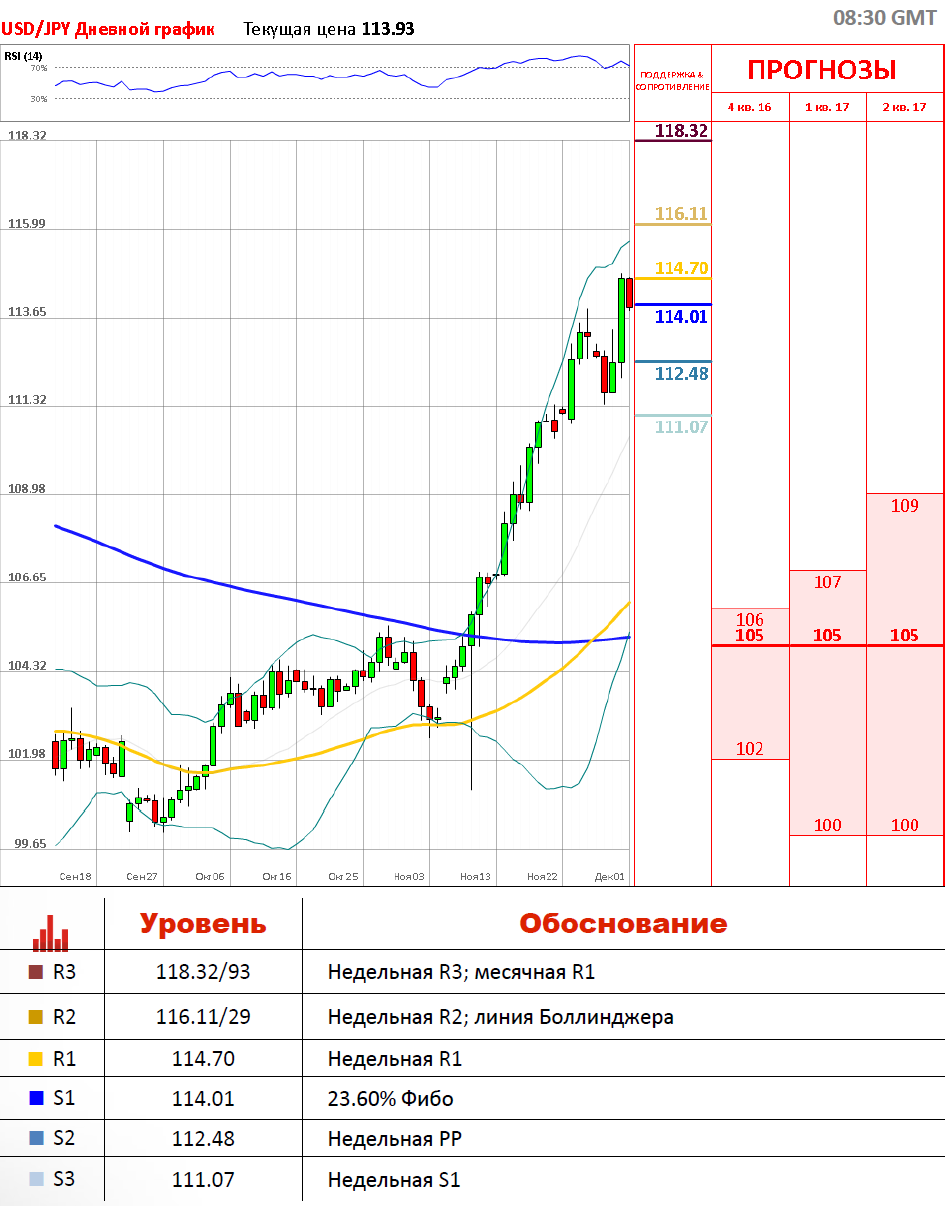Open the 4 кв. 16 forecast column header
This screenshot has width=946, height=1209.
click(x=749, y=107)
